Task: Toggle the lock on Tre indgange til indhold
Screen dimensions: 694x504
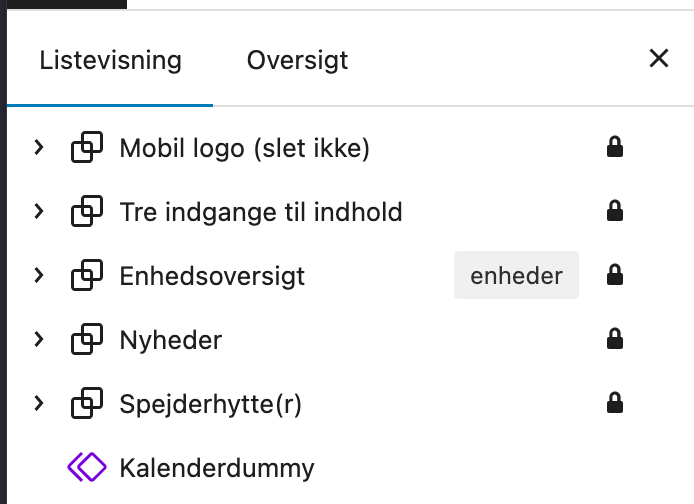Action: pyautogui.click(x=615, y=212)
